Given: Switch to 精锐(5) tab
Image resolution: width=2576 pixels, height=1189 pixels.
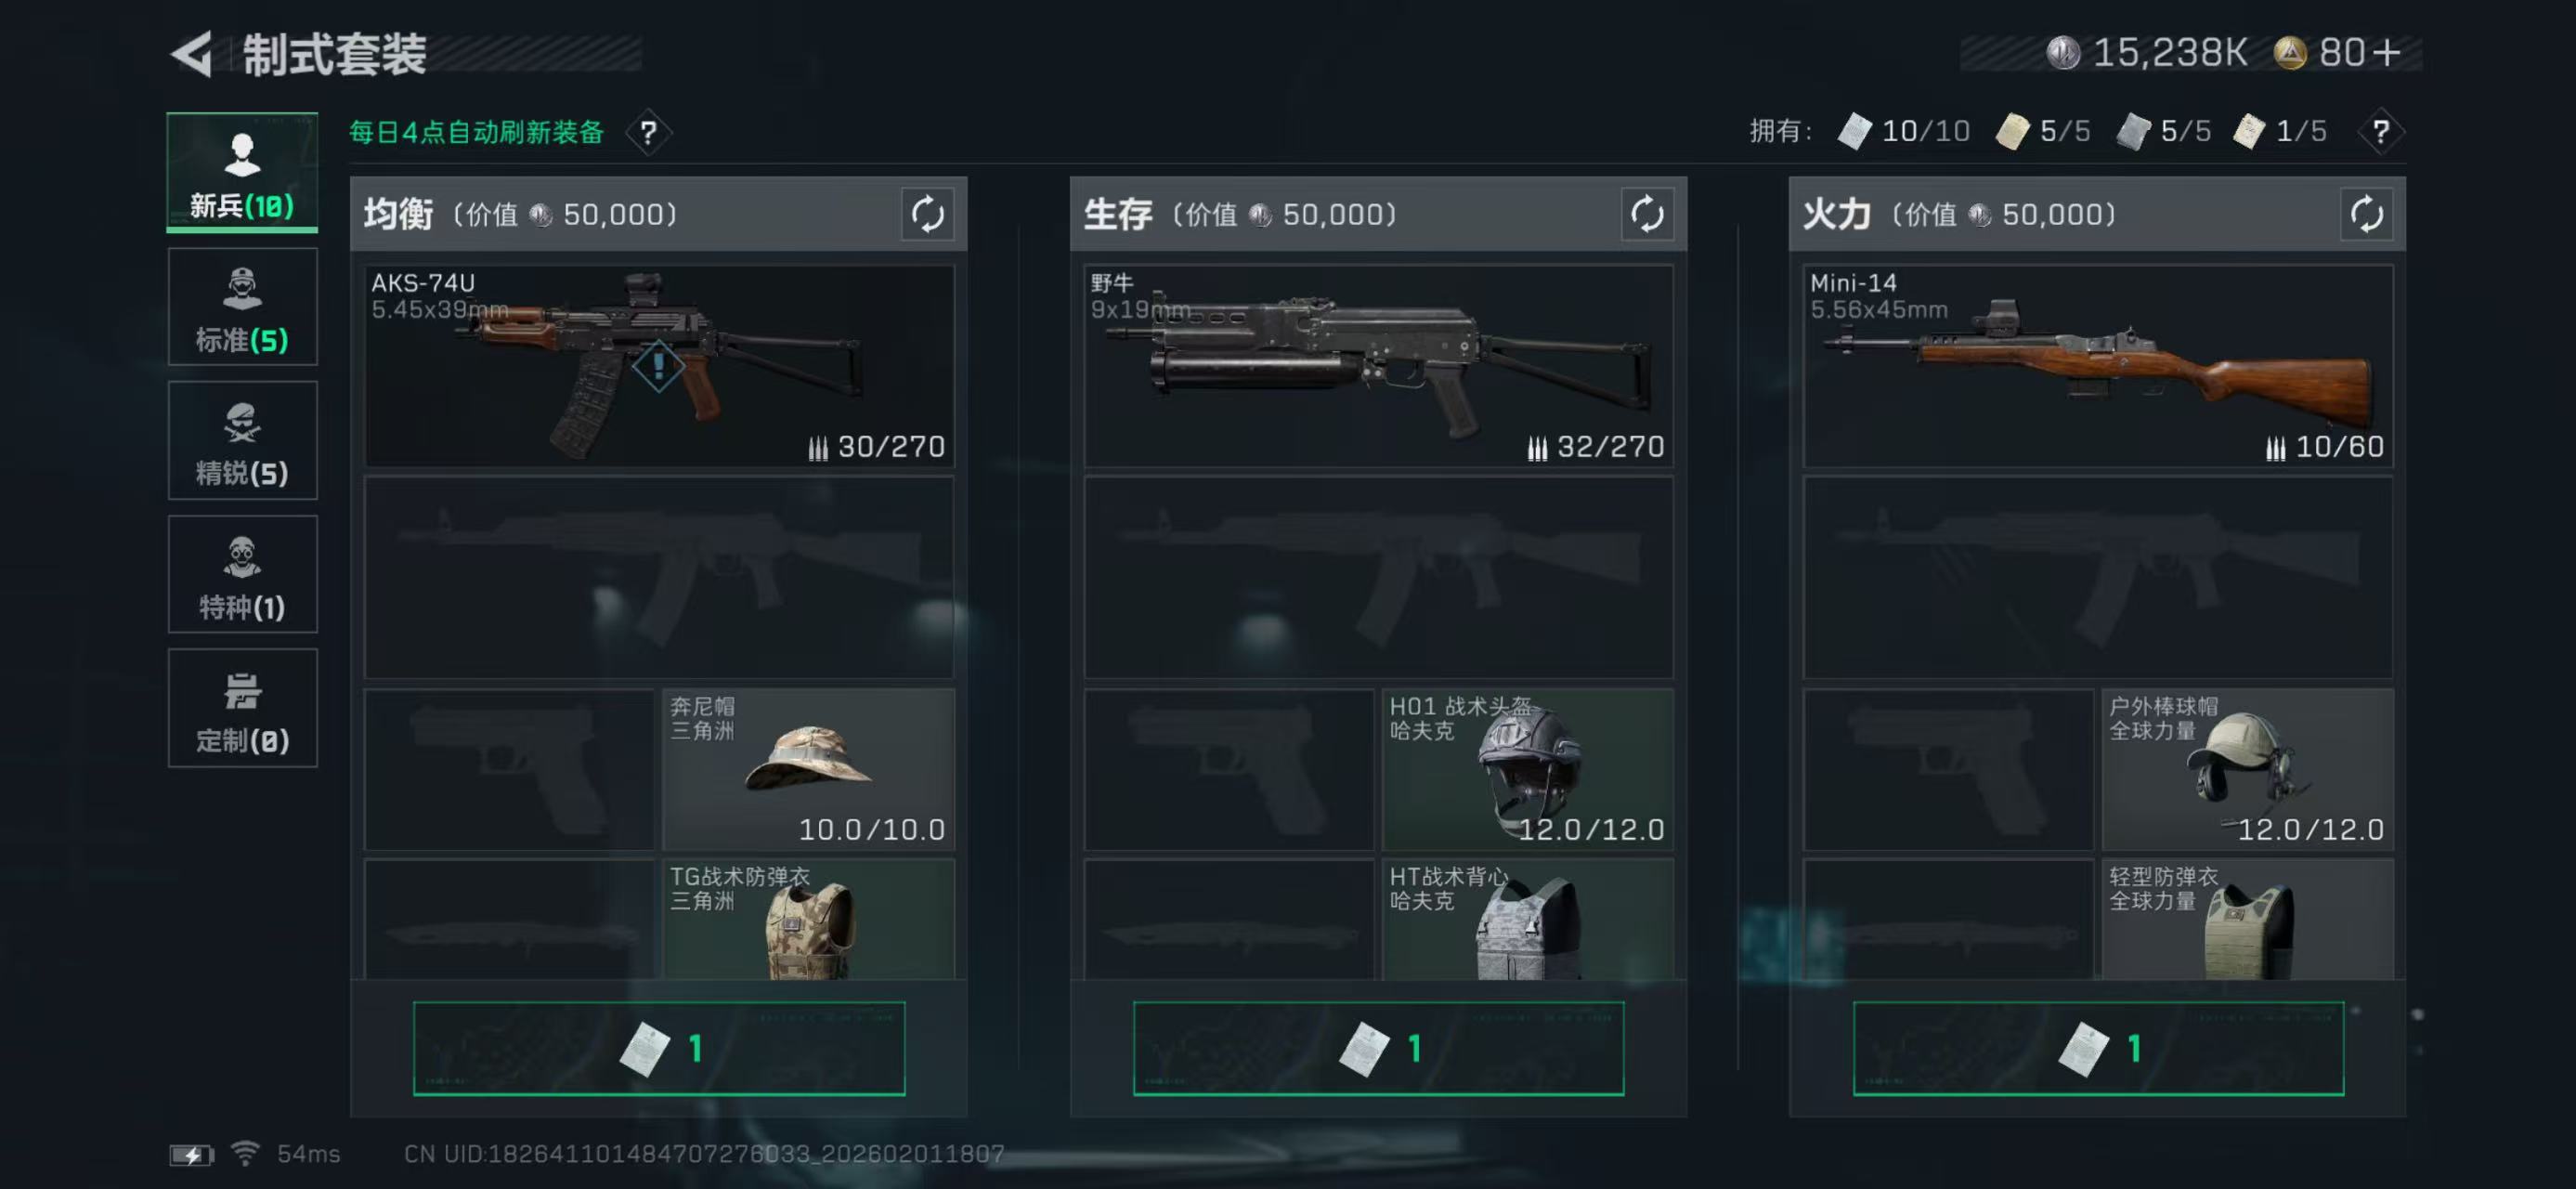Looking at the screenshot, I should [242, 440].
